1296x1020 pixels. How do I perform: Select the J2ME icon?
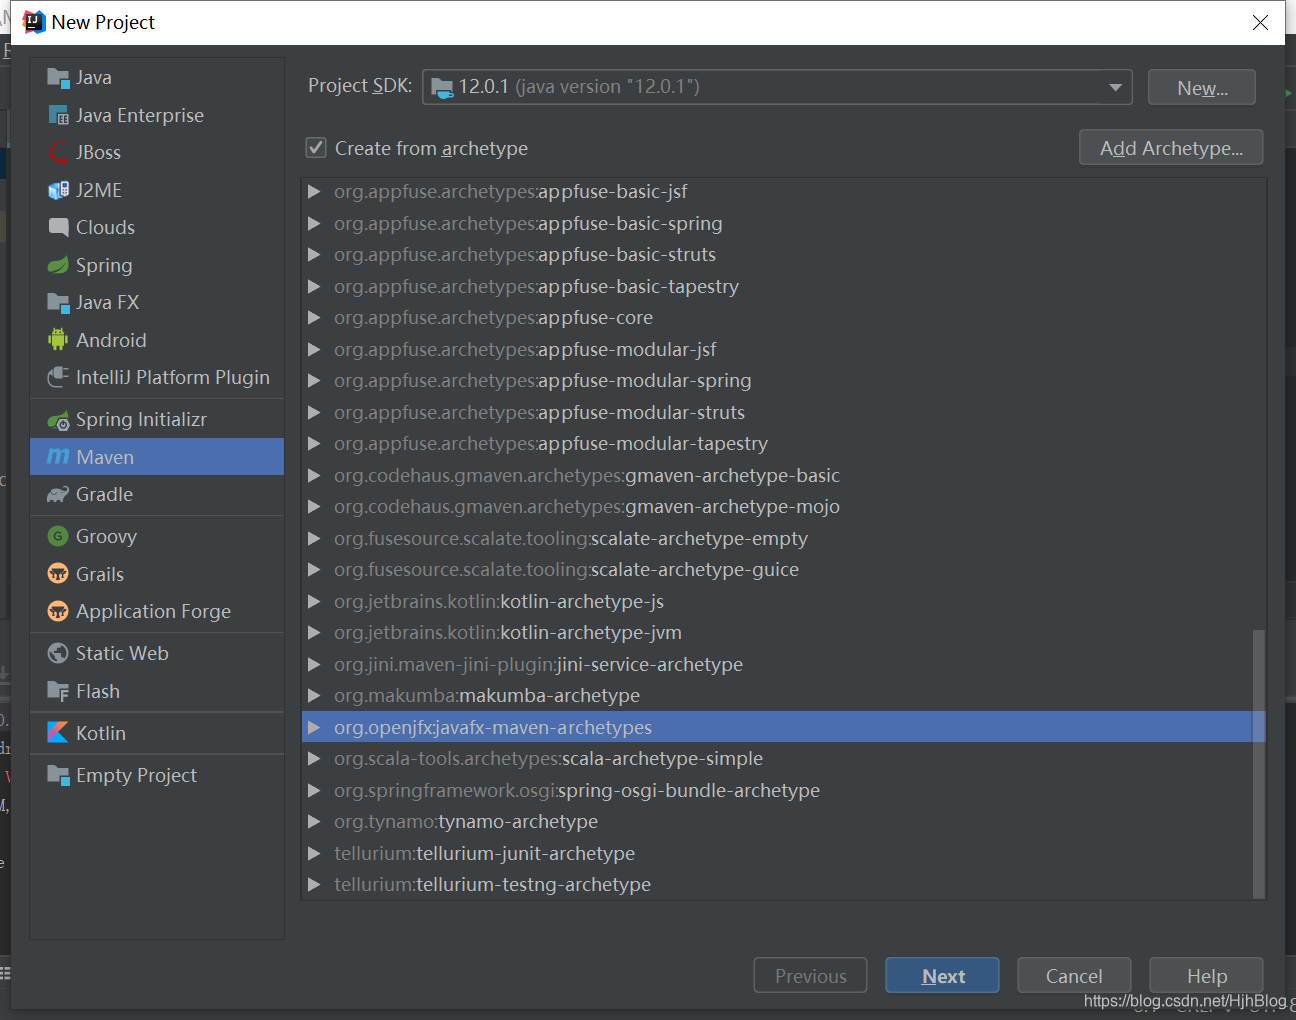pyautogui.click(x=58, y=190)
